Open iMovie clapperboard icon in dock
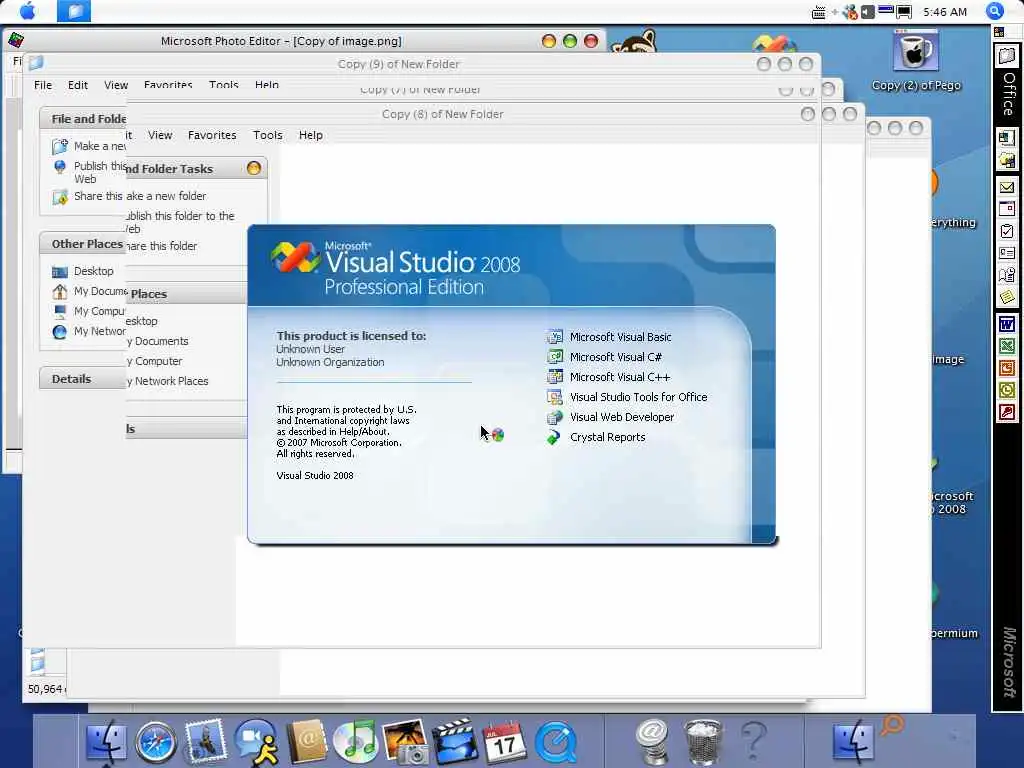 [x=455, y=741]
